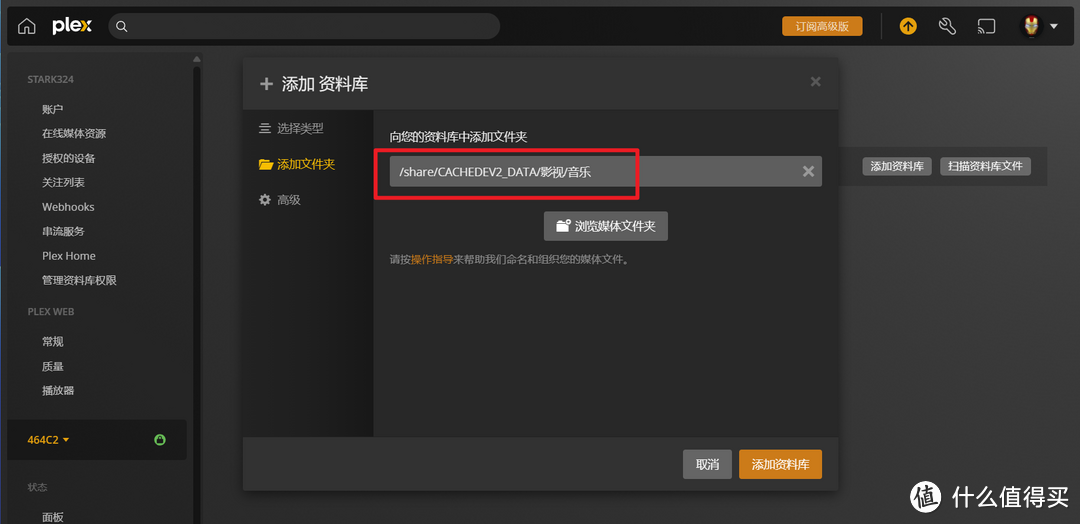The height and width of the screenshot is (524, 1080).
Task: Open 面板 under 状态
Action: 52,517
